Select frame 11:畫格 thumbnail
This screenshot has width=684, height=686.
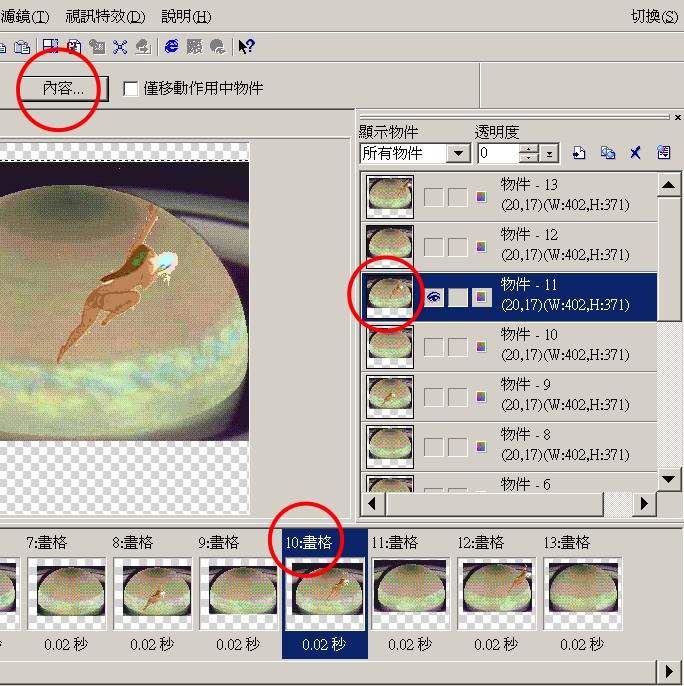point(410,593)
